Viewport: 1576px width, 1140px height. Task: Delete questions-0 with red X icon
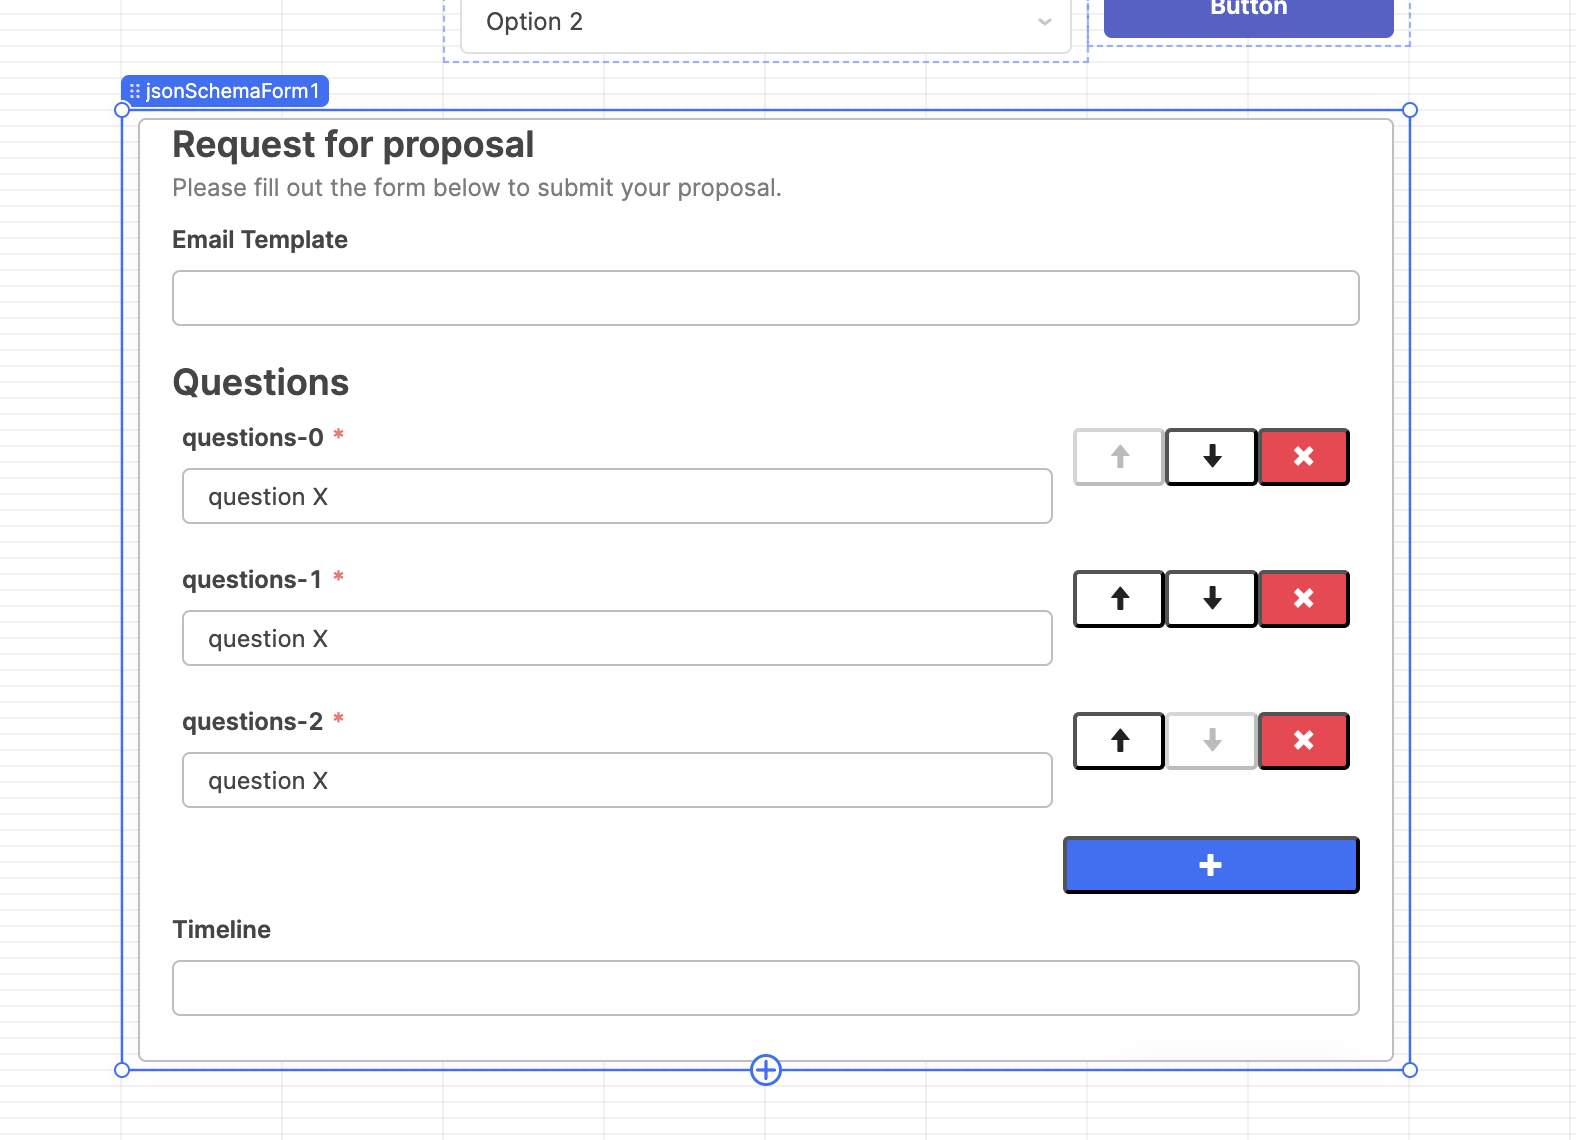[1303, 457]
